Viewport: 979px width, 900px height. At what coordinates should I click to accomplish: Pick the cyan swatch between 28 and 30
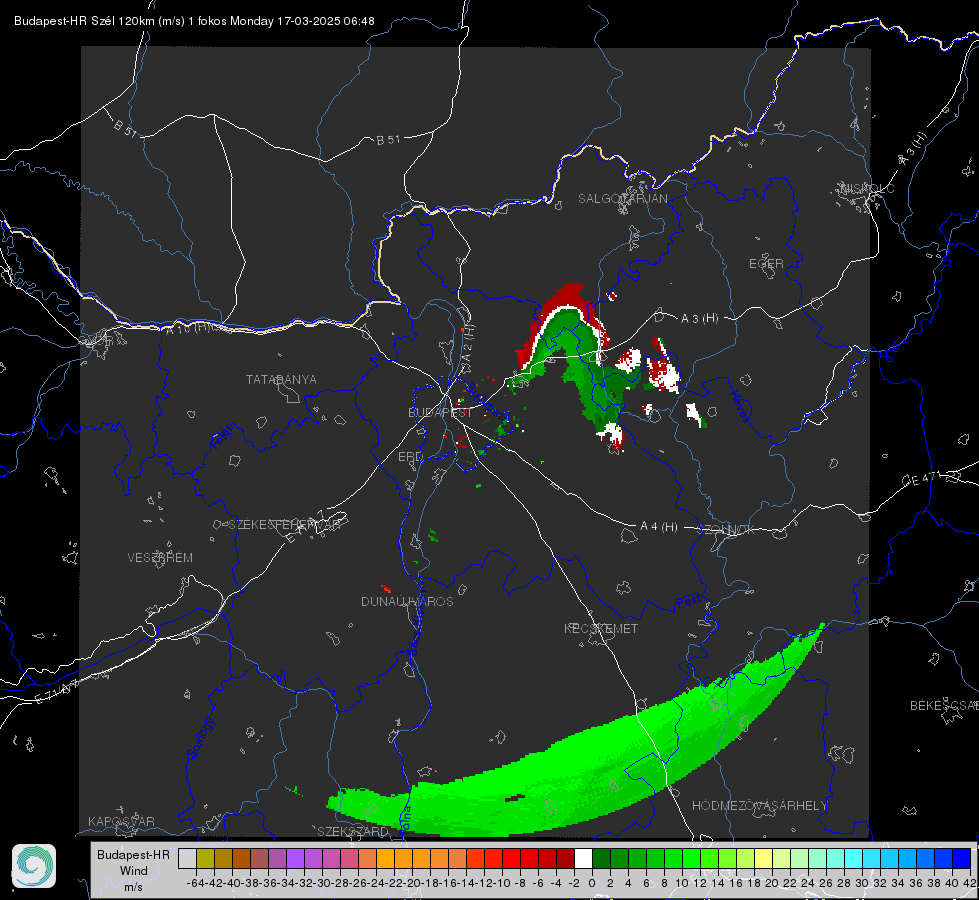click(854, 858)
